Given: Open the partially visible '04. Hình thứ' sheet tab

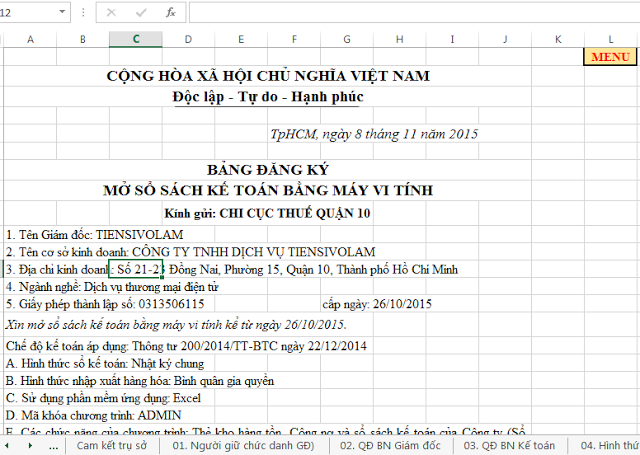Looking at the screenshot, I should point(608,445).
